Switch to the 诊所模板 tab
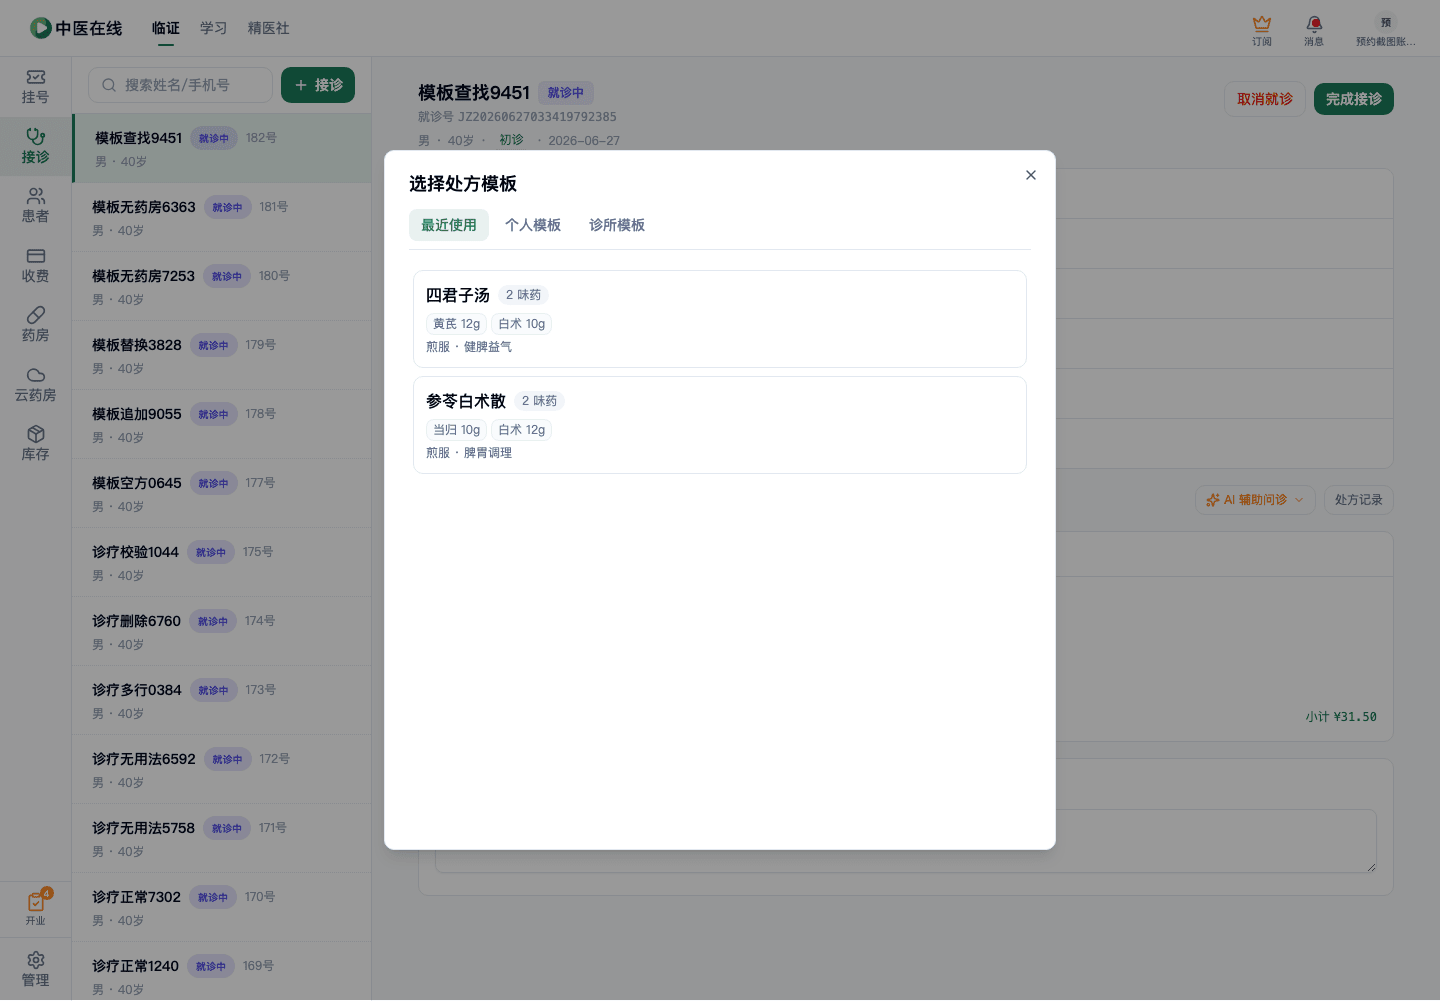This screenshot has width=1440, height=1001. point(617,225)
